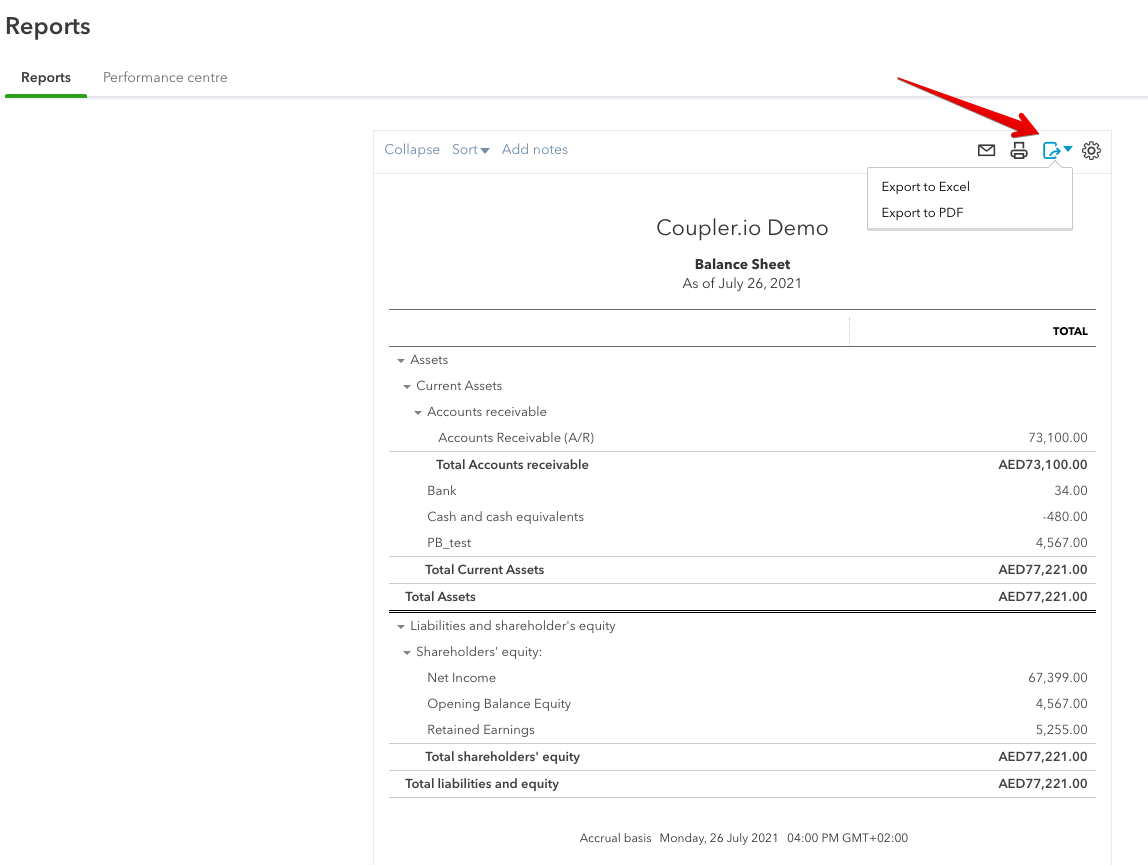Open the Net Income amount 67,399.00
The image size is (1148, 865).
(1058, 678)
